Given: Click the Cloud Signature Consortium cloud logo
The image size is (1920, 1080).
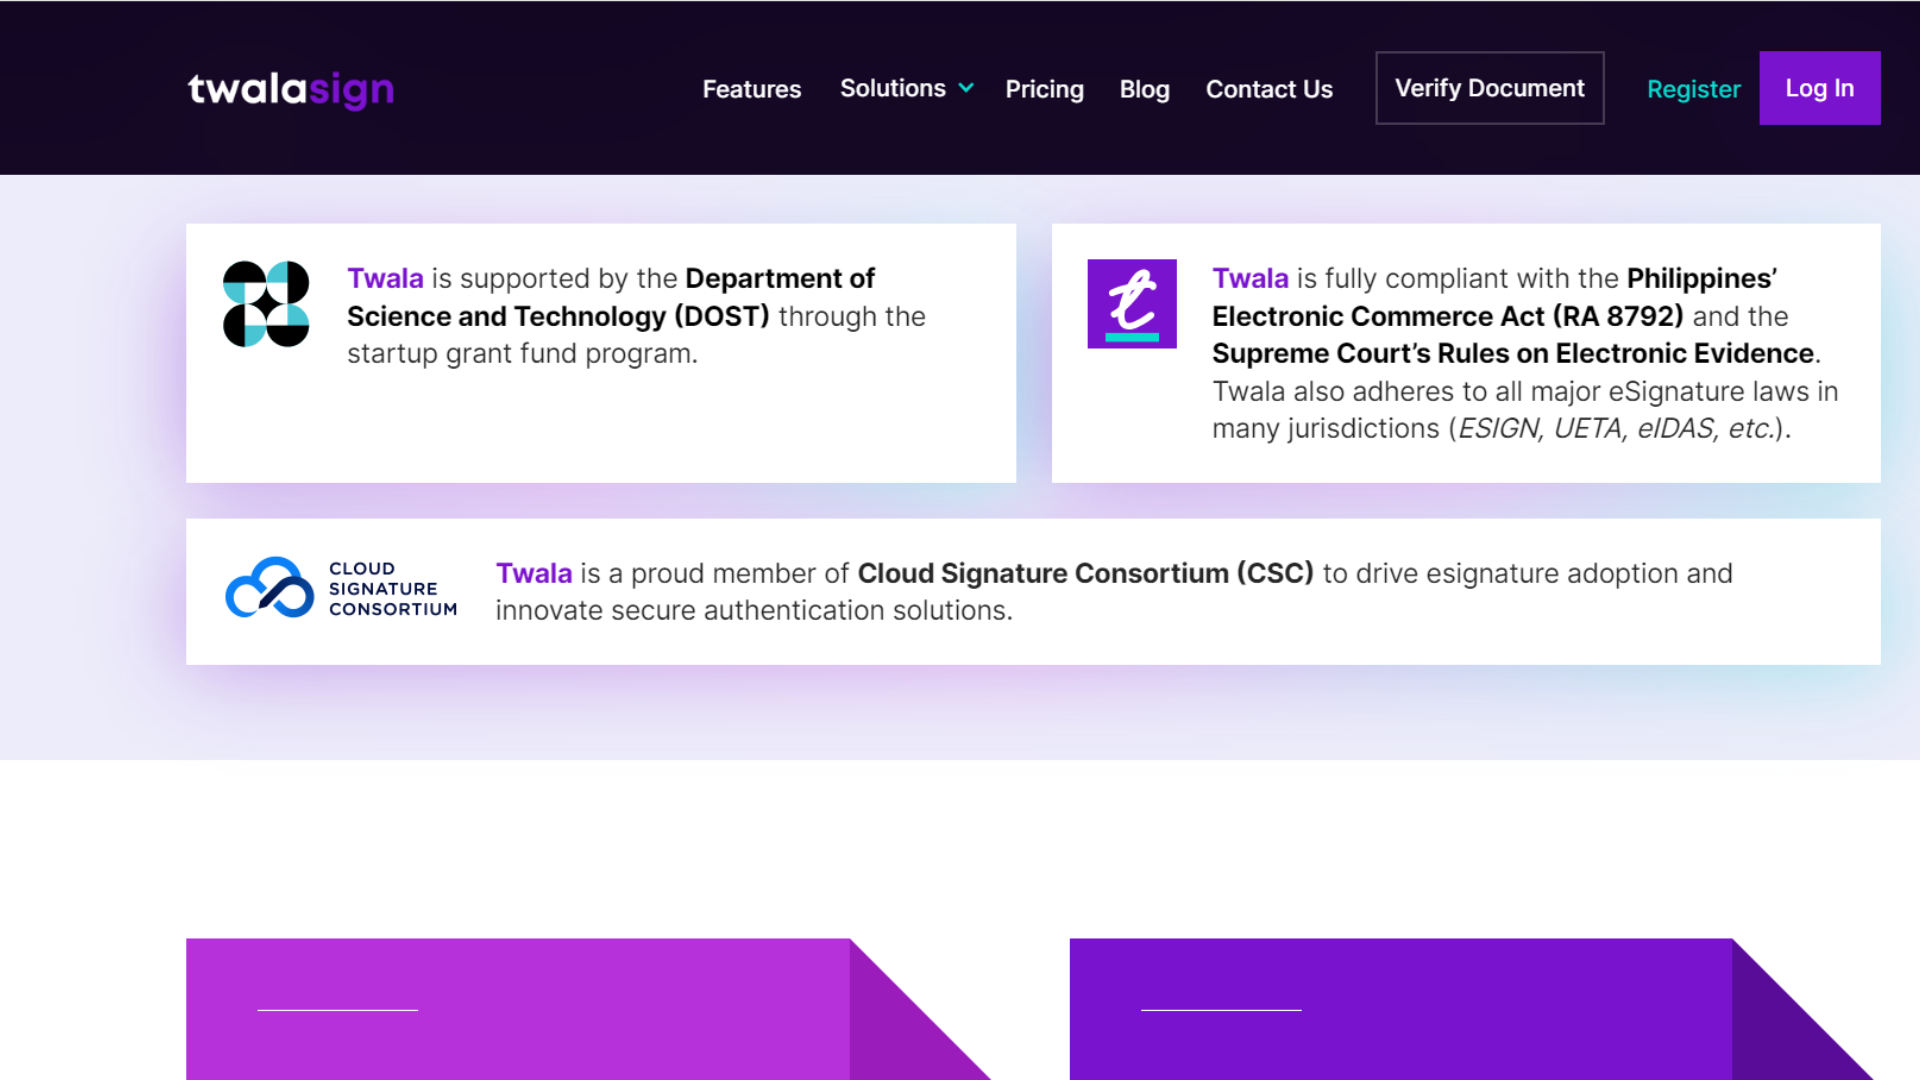Looking at the screenshot, I should click(270, 588).
